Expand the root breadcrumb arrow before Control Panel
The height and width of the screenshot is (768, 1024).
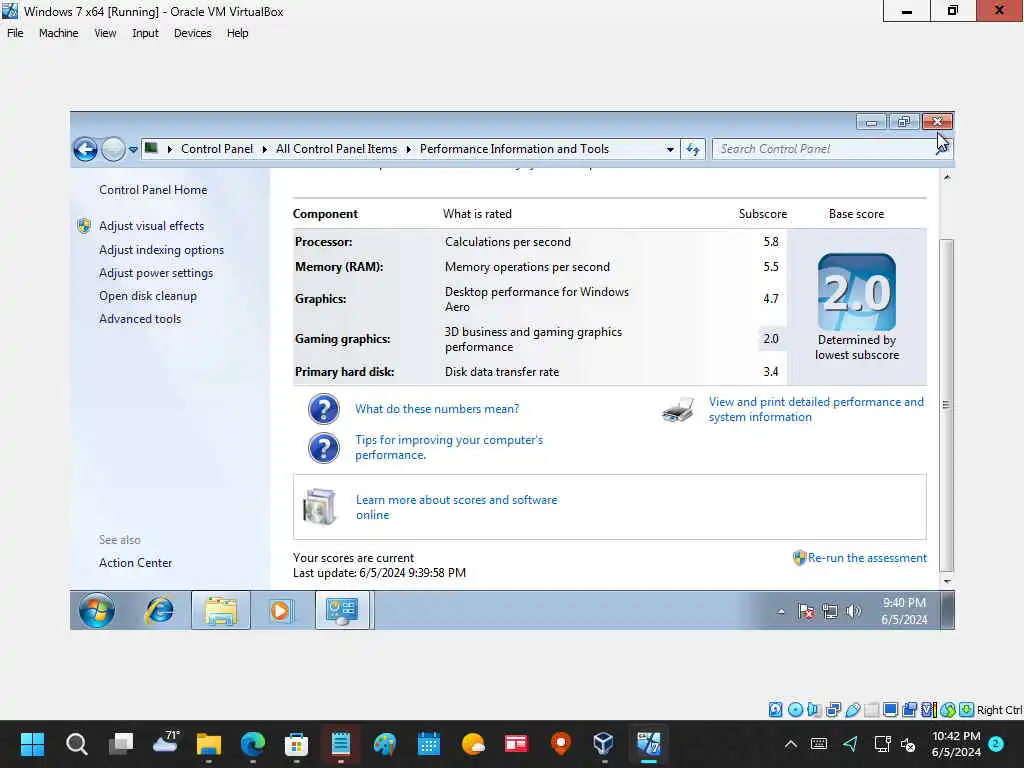pyautogui.click(x=170, y=150)
